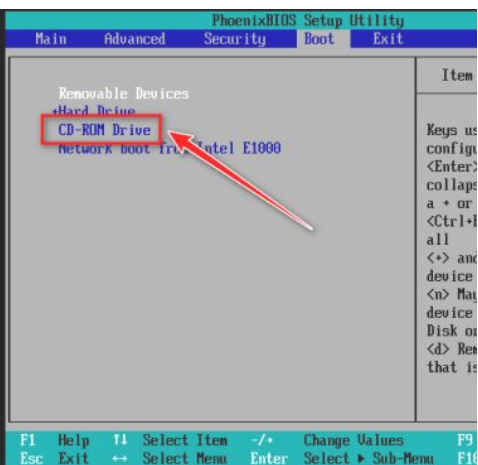Click the F9 key hint

tap(465, 440)
